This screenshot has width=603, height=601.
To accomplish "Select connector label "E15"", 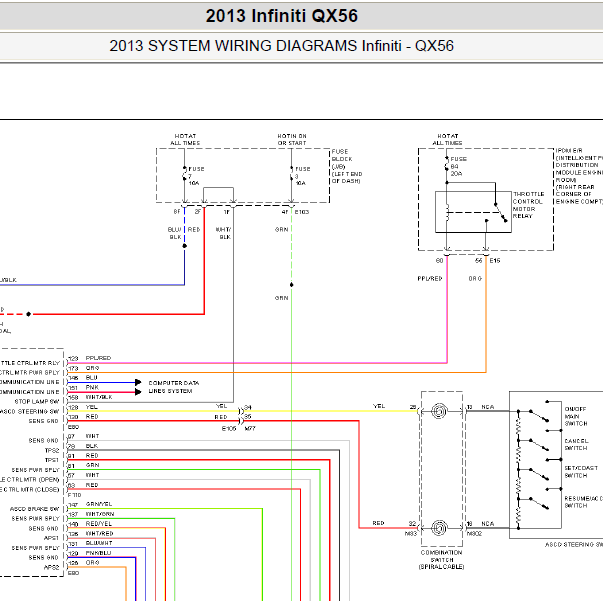I will pos(495,261).
